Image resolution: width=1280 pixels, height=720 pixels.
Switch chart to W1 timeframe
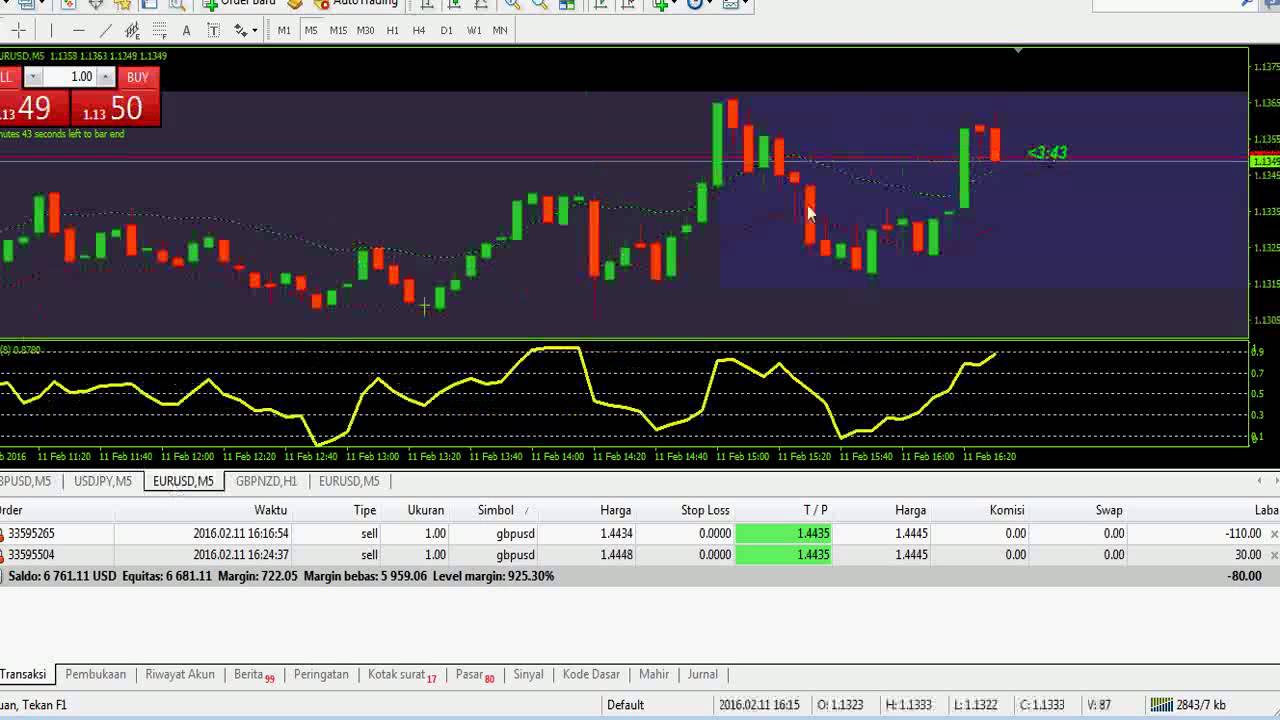[474, 31]
